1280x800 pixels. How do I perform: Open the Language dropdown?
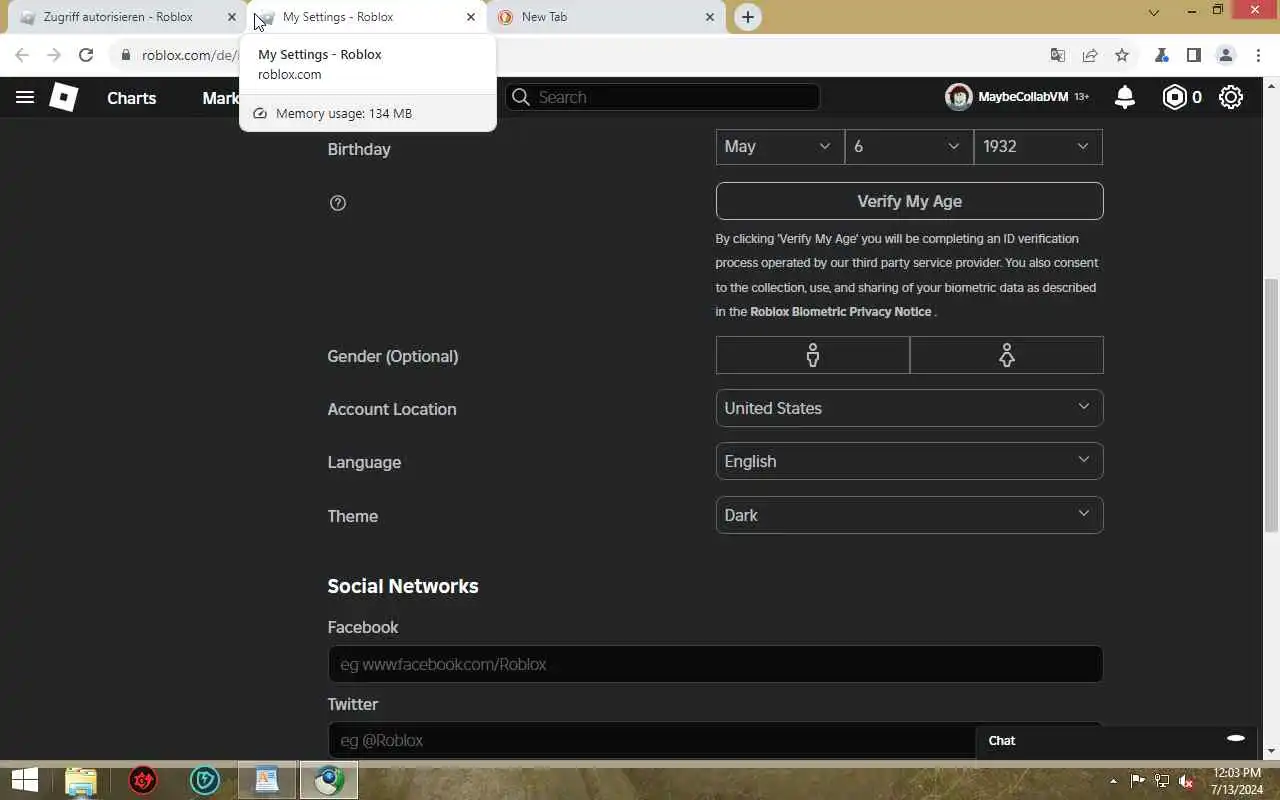[909, 461]
